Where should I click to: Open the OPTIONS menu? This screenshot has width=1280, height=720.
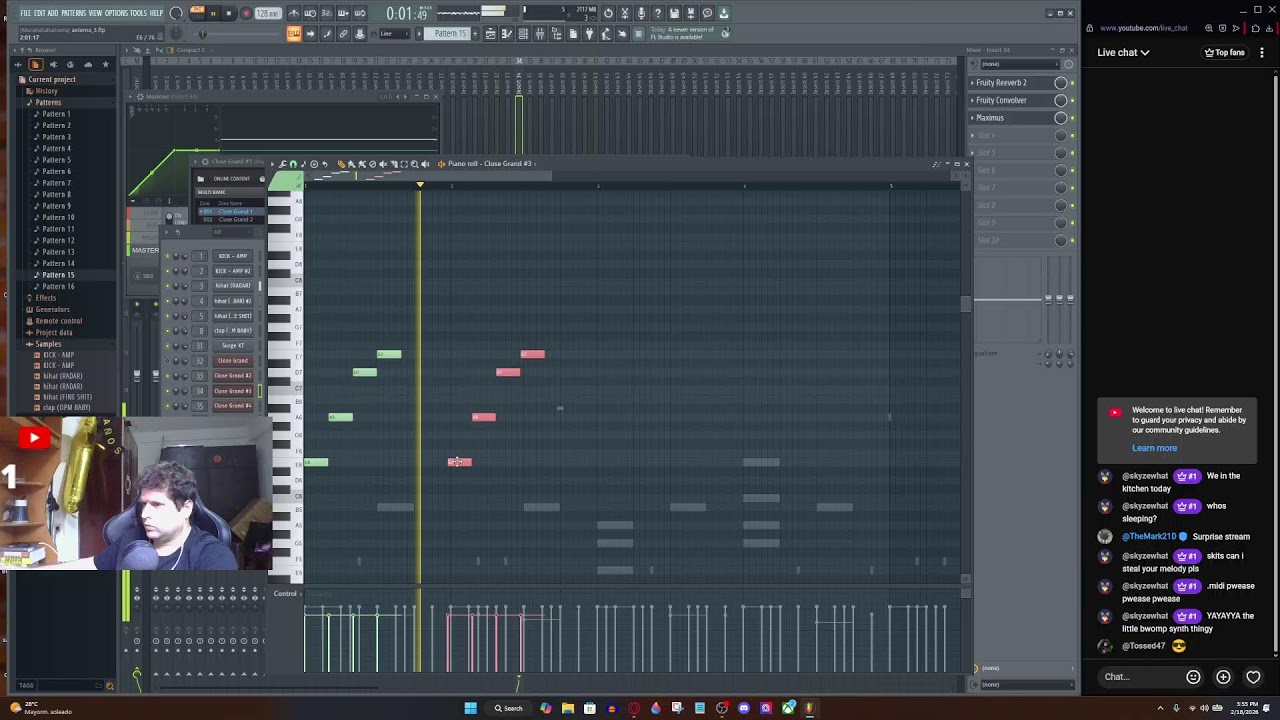pos(116,13)
